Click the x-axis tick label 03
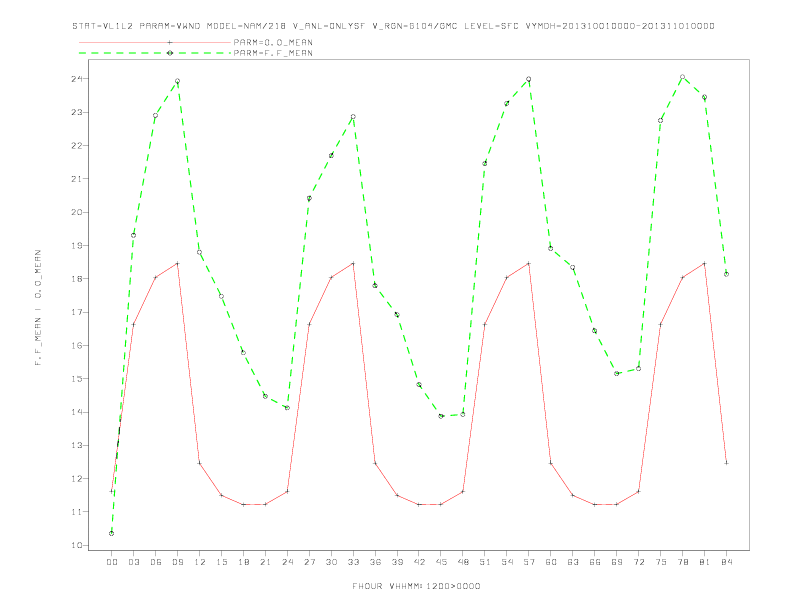 [x=133, y=562]
